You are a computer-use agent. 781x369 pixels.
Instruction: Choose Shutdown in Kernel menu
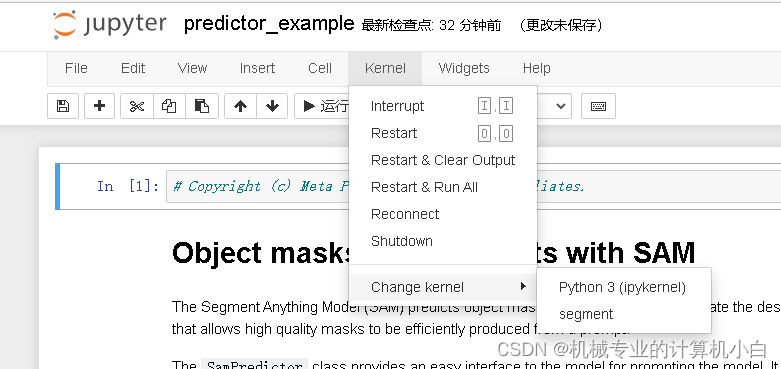click(443, 241)
